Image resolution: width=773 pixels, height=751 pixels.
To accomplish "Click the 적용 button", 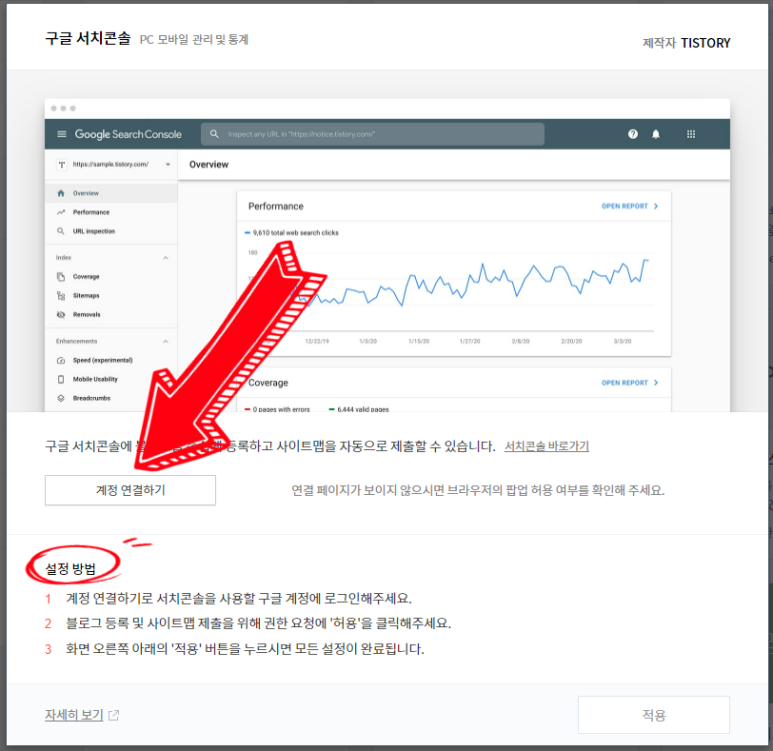I will (x=654, y=715).
